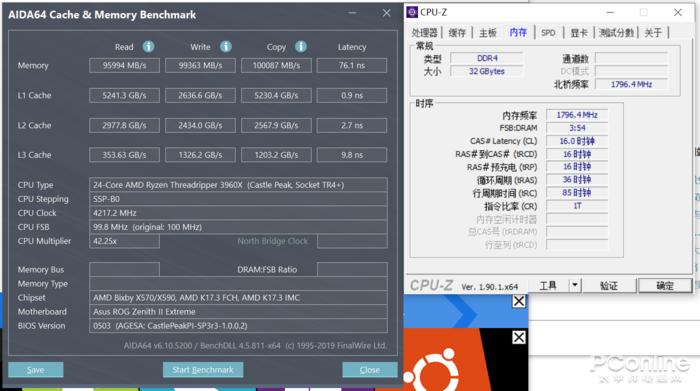Click the 确定 button in CPU-Z
The height and width of the screenshot is (391, 700).
click(x=665, y=286)
